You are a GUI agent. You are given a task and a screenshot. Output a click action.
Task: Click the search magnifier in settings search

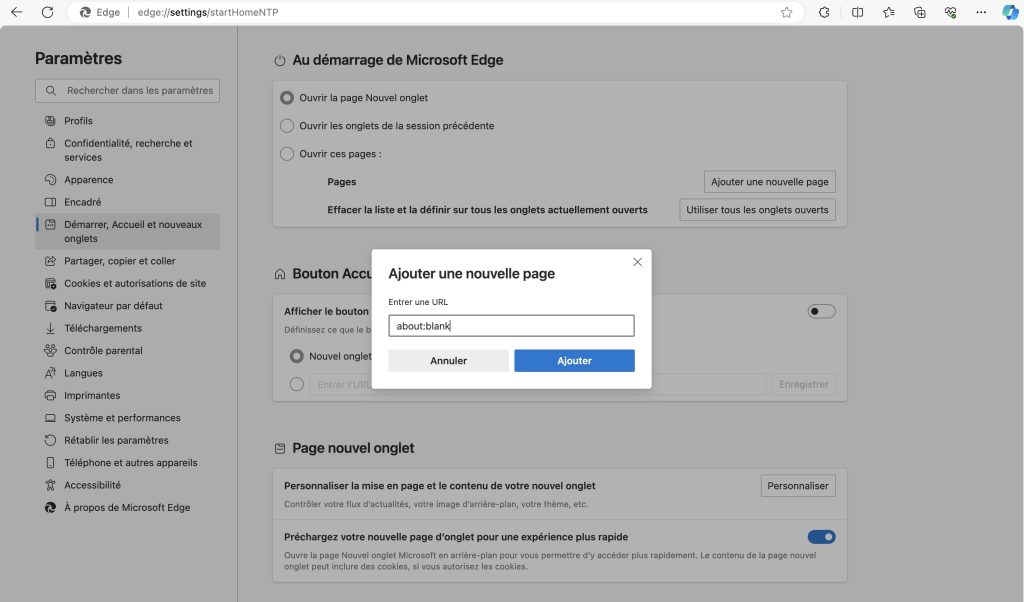coord(50,91)
